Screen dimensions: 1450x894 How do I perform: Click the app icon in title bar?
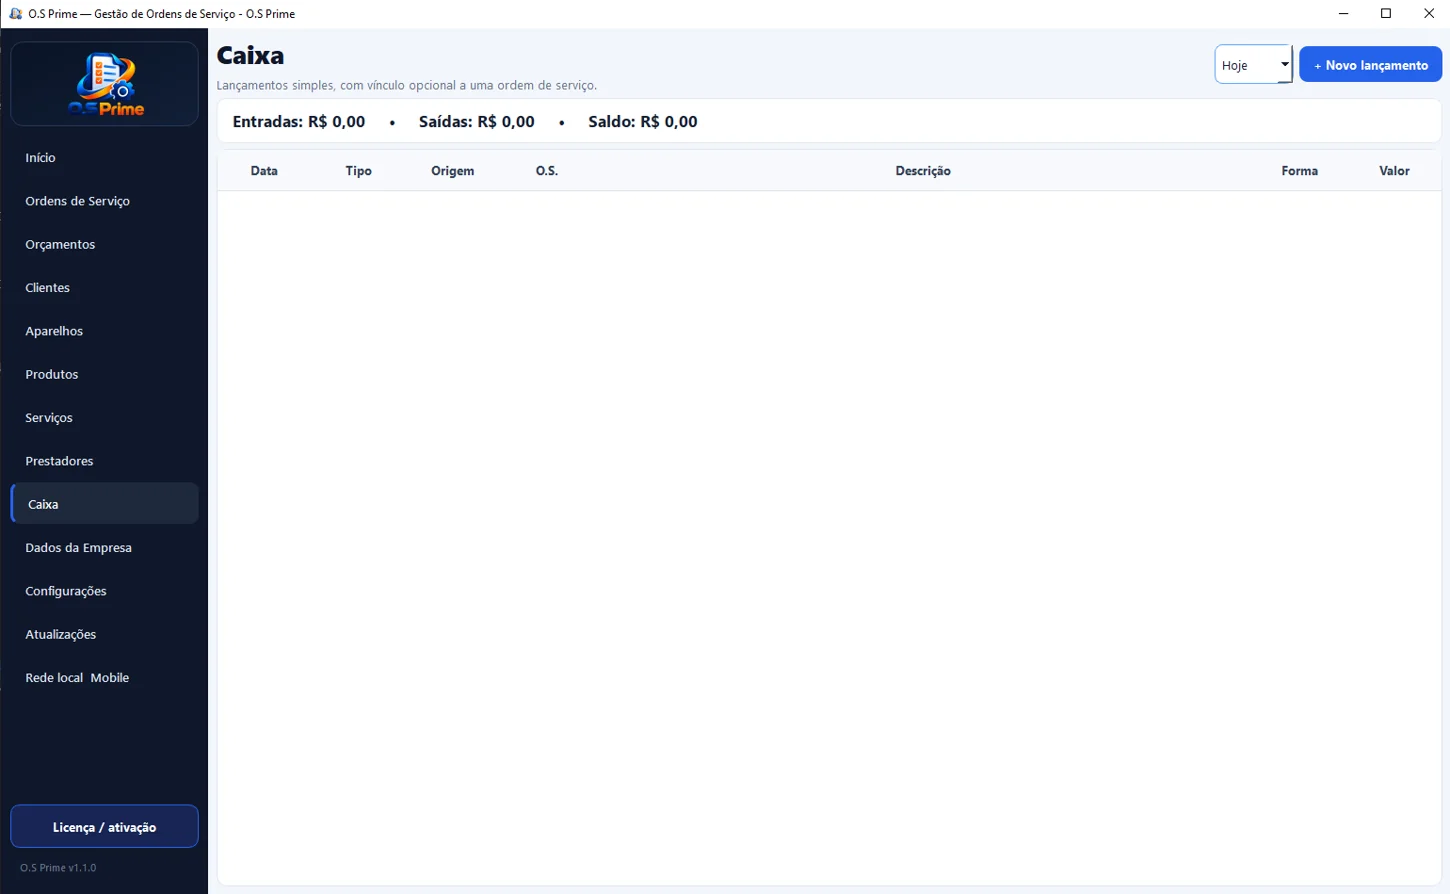tap(15, 14)
